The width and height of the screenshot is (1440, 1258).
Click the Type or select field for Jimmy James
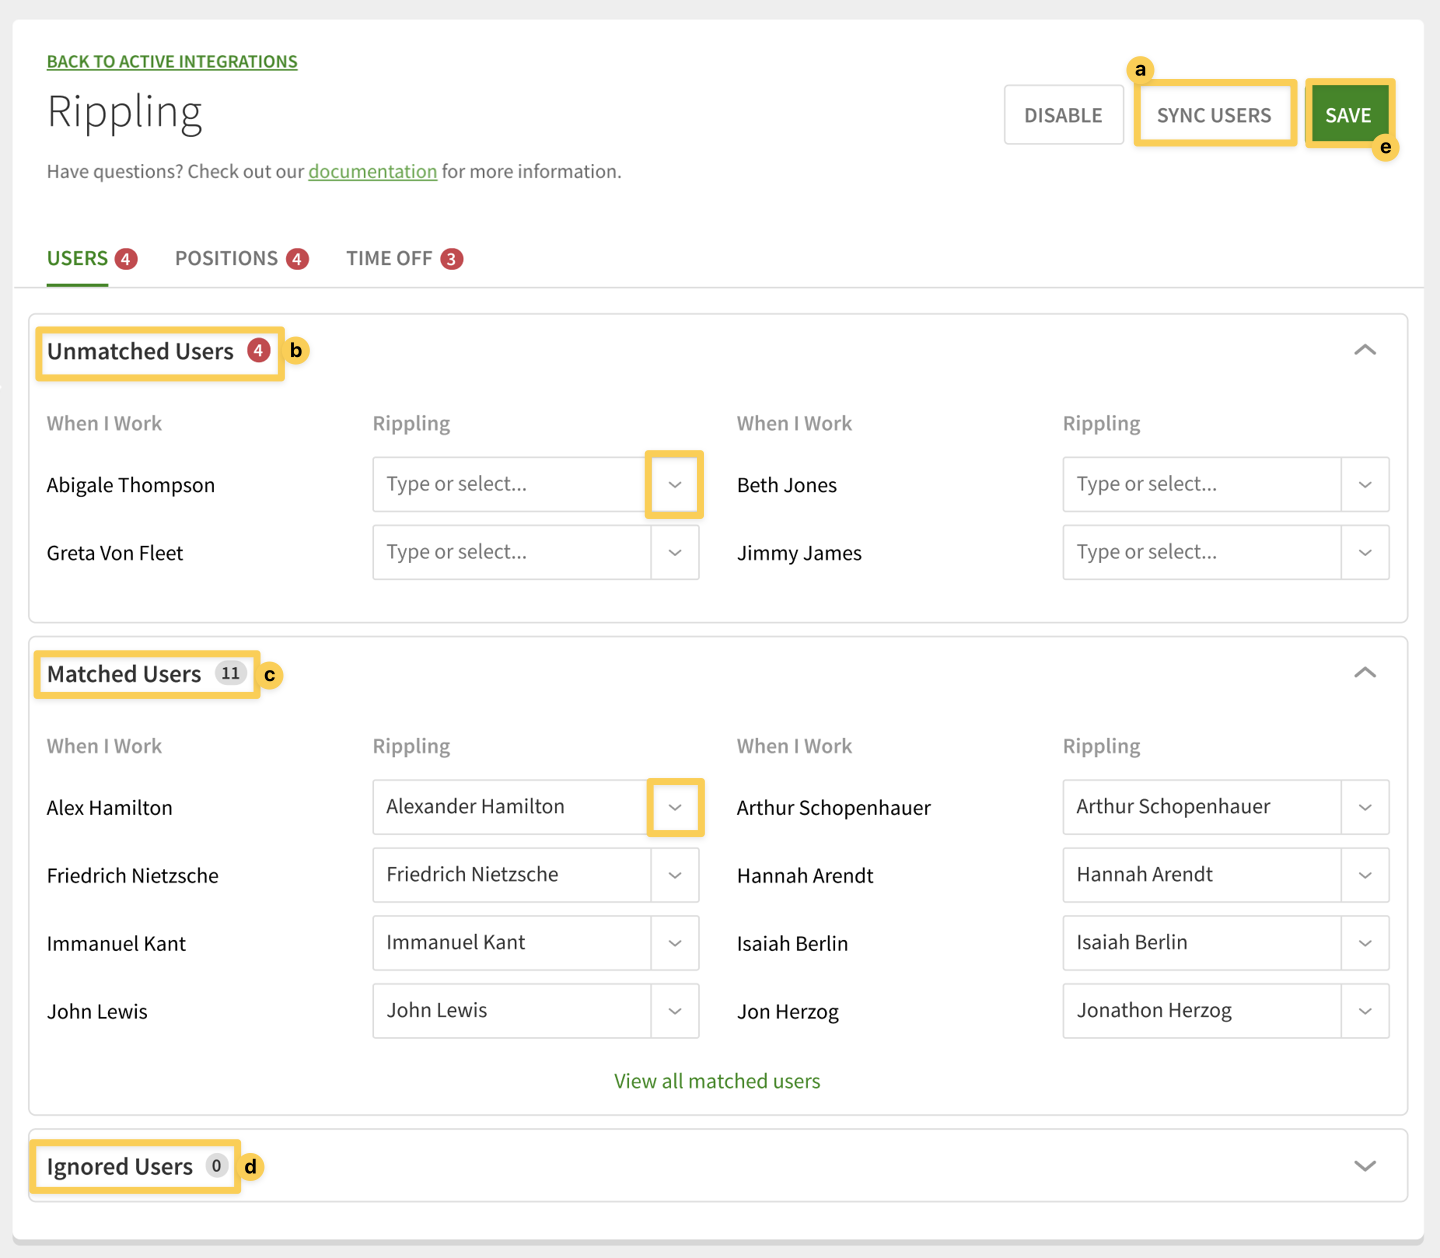(1200, 552)
